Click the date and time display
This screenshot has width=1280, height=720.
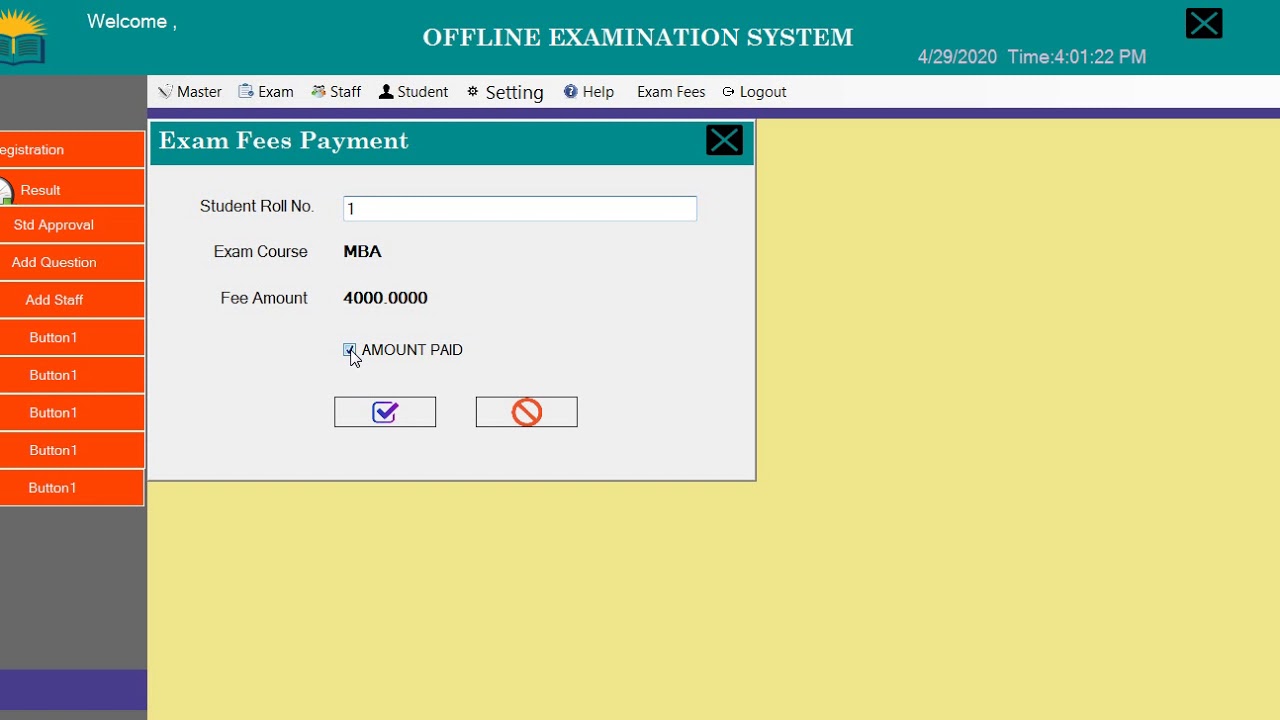pos(1032,57)
